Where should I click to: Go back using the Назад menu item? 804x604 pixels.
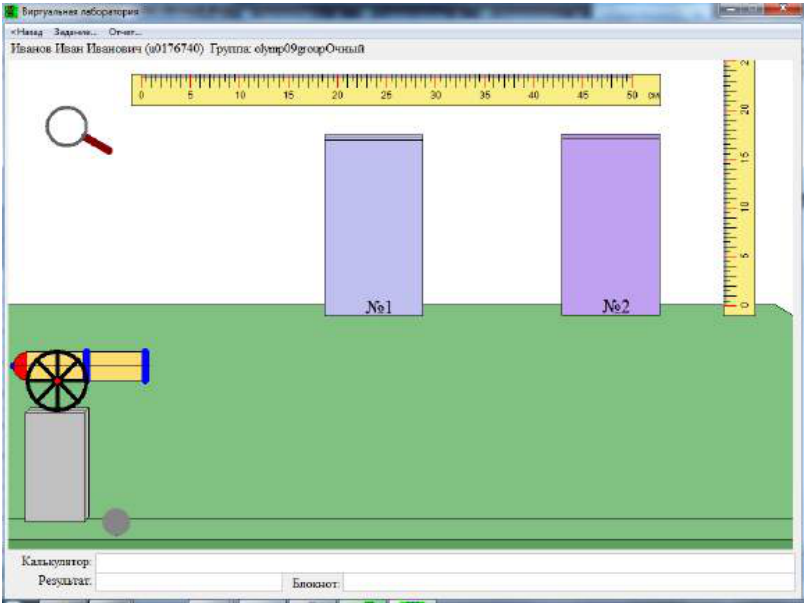27,32
